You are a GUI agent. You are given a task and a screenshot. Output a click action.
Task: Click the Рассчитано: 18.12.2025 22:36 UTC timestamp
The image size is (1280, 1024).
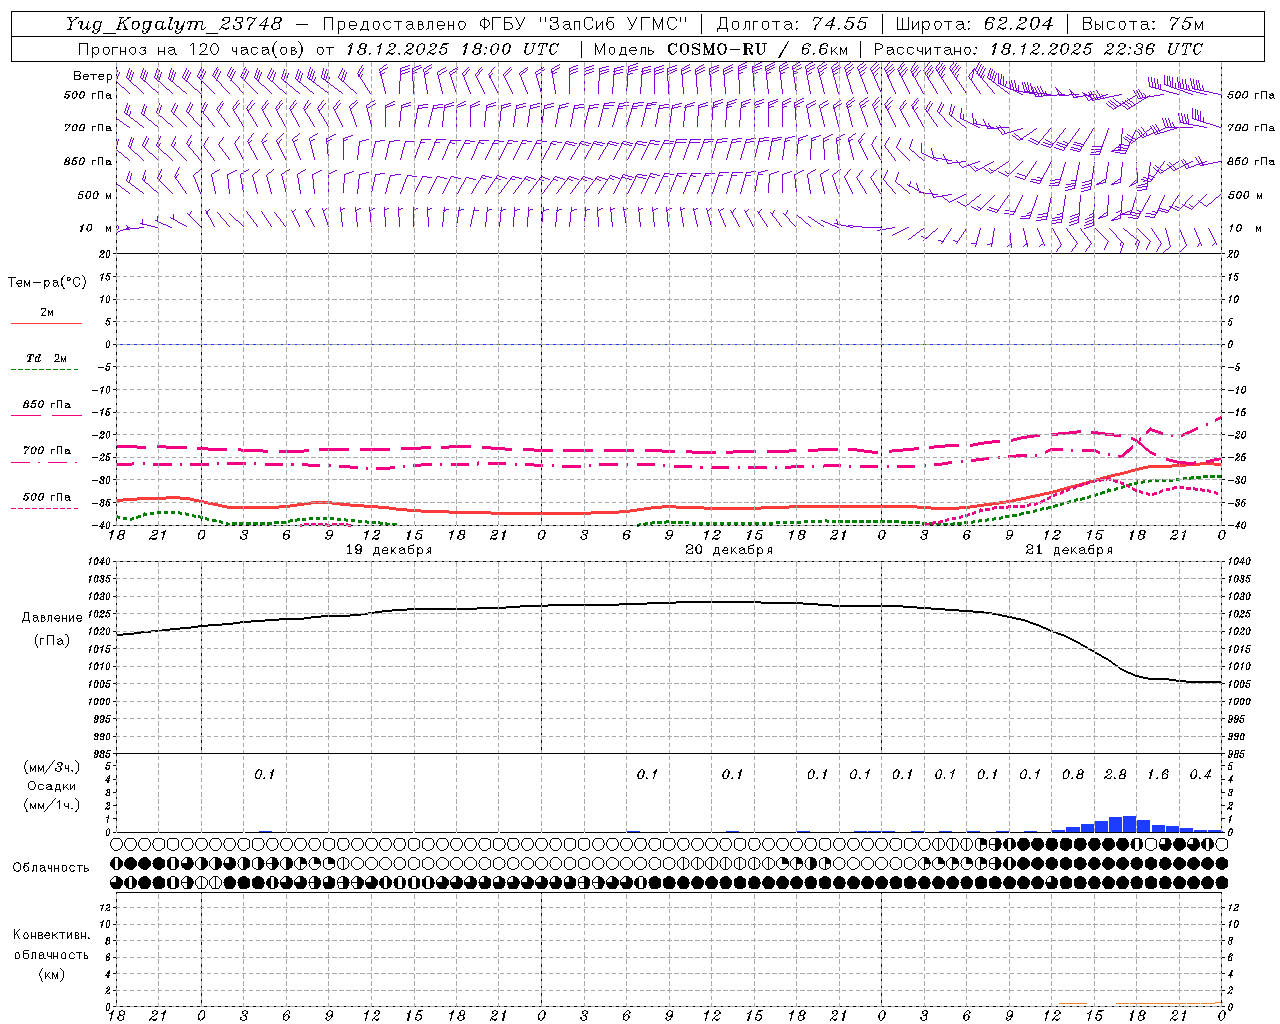coord(1038,49)
